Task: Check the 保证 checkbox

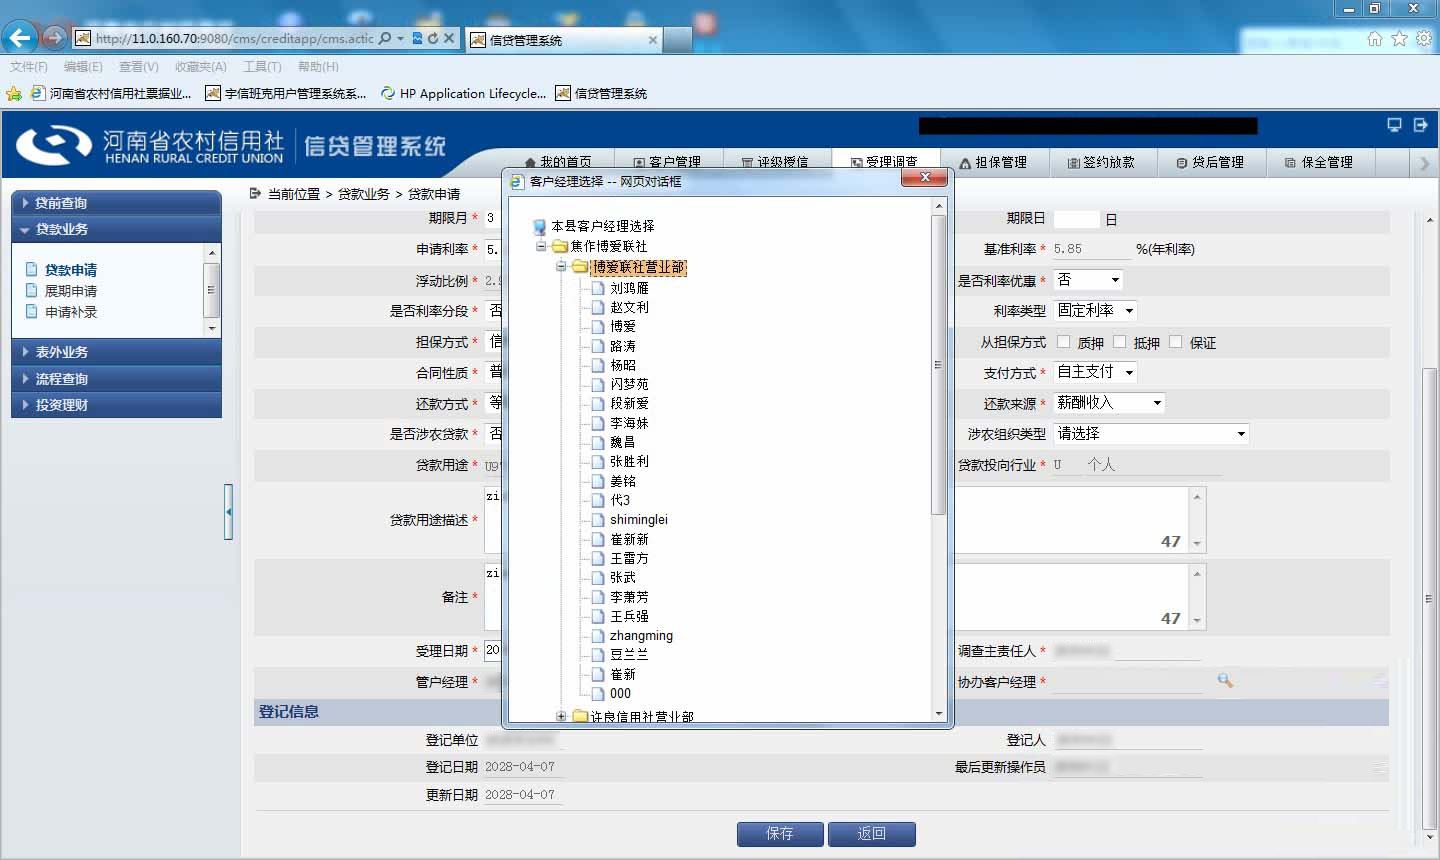Action: (x=1175, y=342)
